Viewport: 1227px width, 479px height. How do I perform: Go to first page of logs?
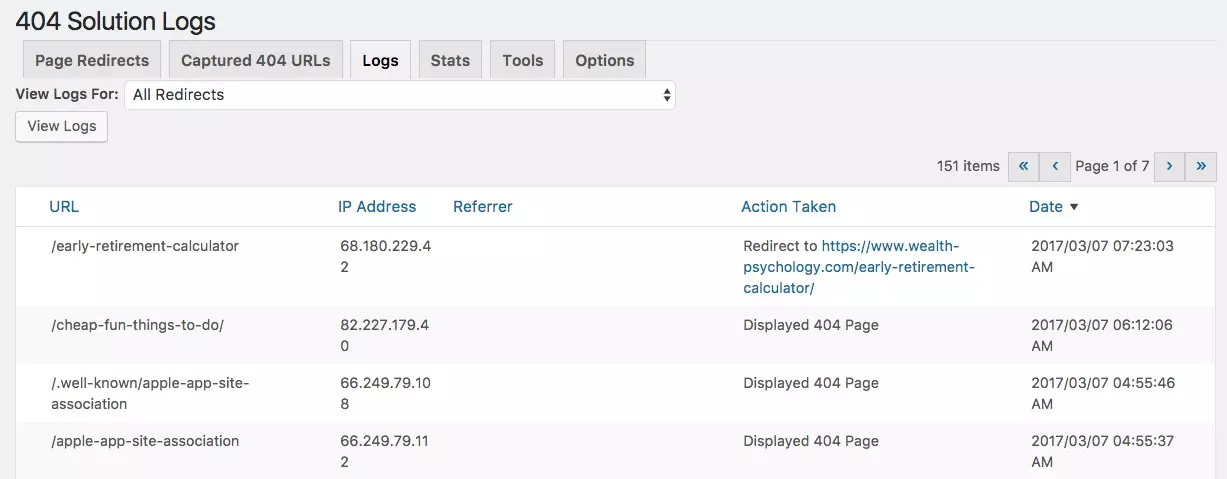click(x=1023, y=166)
